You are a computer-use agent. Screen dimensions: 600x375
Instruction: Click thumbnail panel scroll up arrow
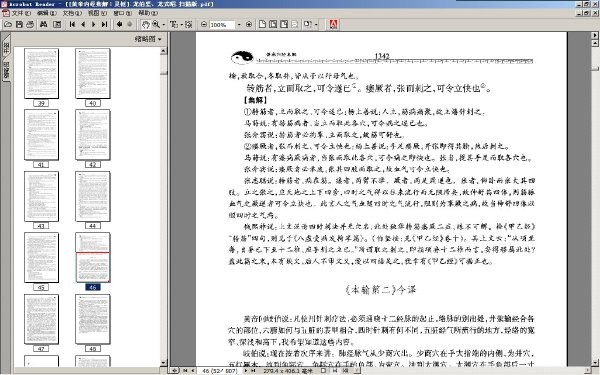(163, 51)
